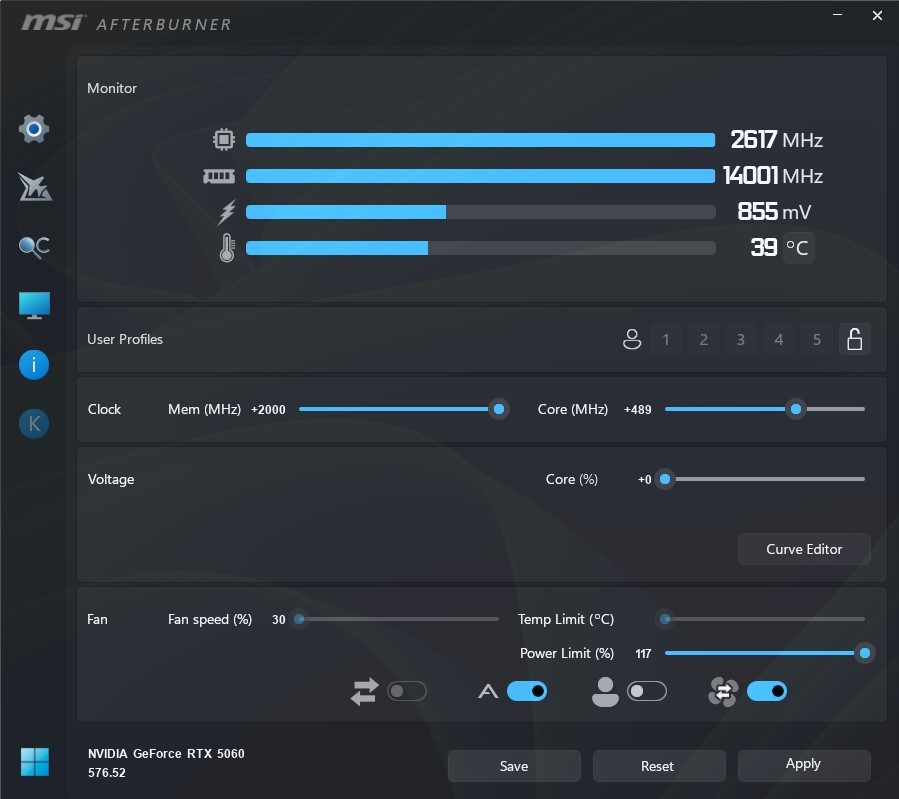This screenshot has width=899, height=799.
Task: Click the Temp Limit slider handle
Action: tap(665, 618)
